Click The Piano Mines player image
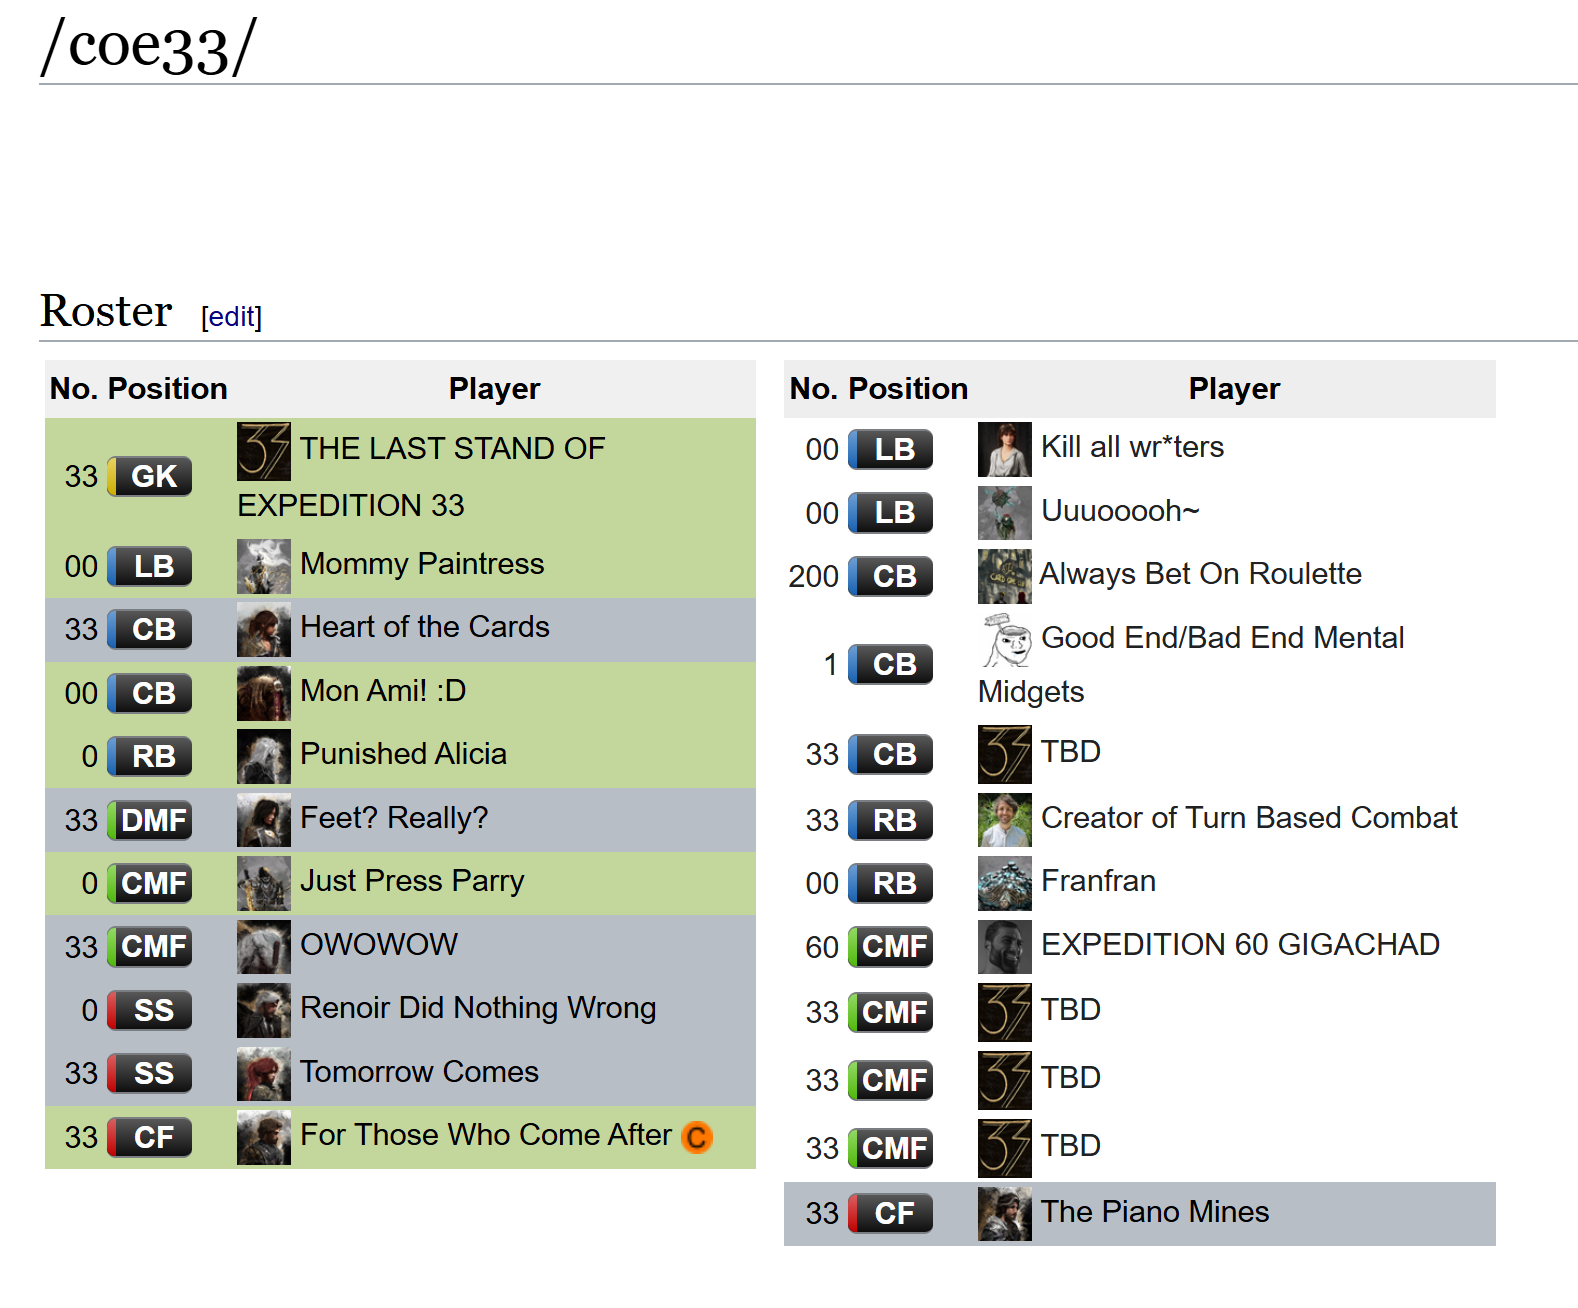The height and width of the screenshot is (1308, 1578). [x=1005, y=1215]
